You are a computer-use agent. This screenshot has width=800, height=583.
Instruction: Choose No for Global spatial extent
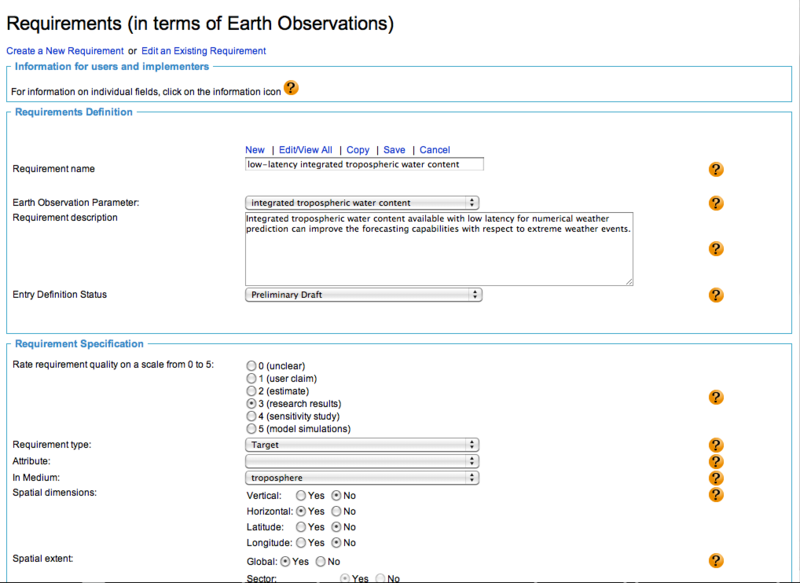[321, 562]
